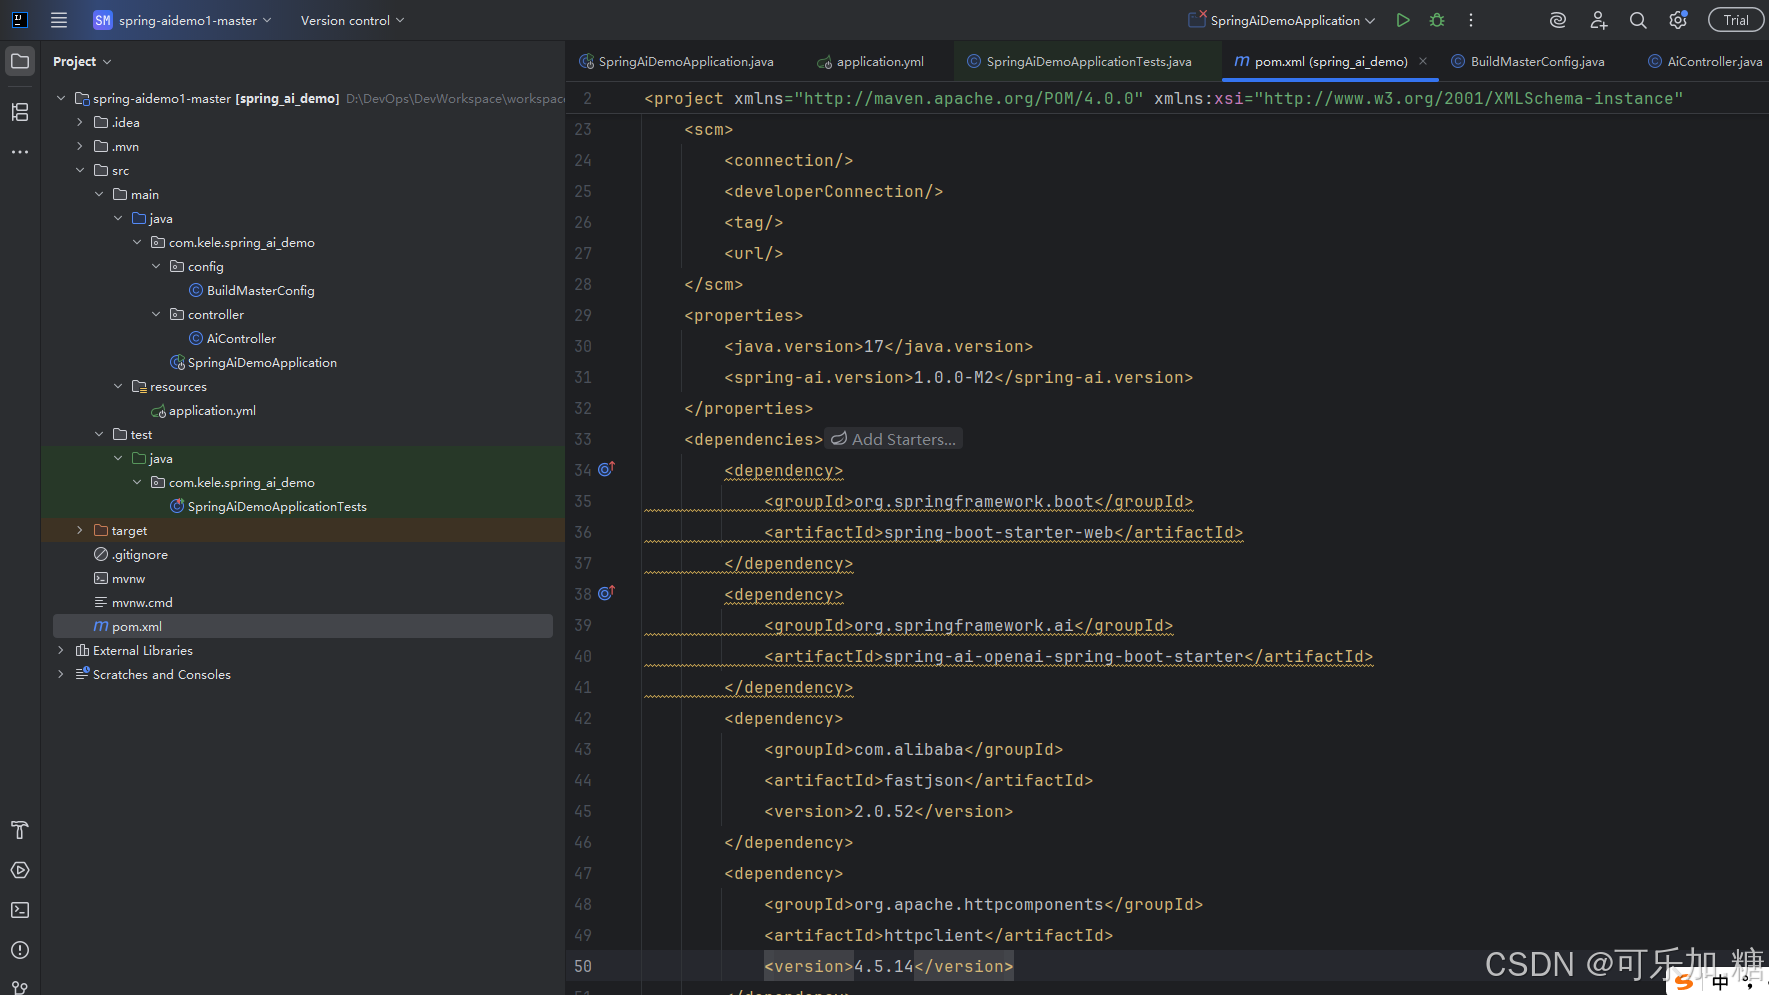This screenshot has width=1769, height=995.
Task: Open the Version control dropdown
Action: click(x=352, y=20)
